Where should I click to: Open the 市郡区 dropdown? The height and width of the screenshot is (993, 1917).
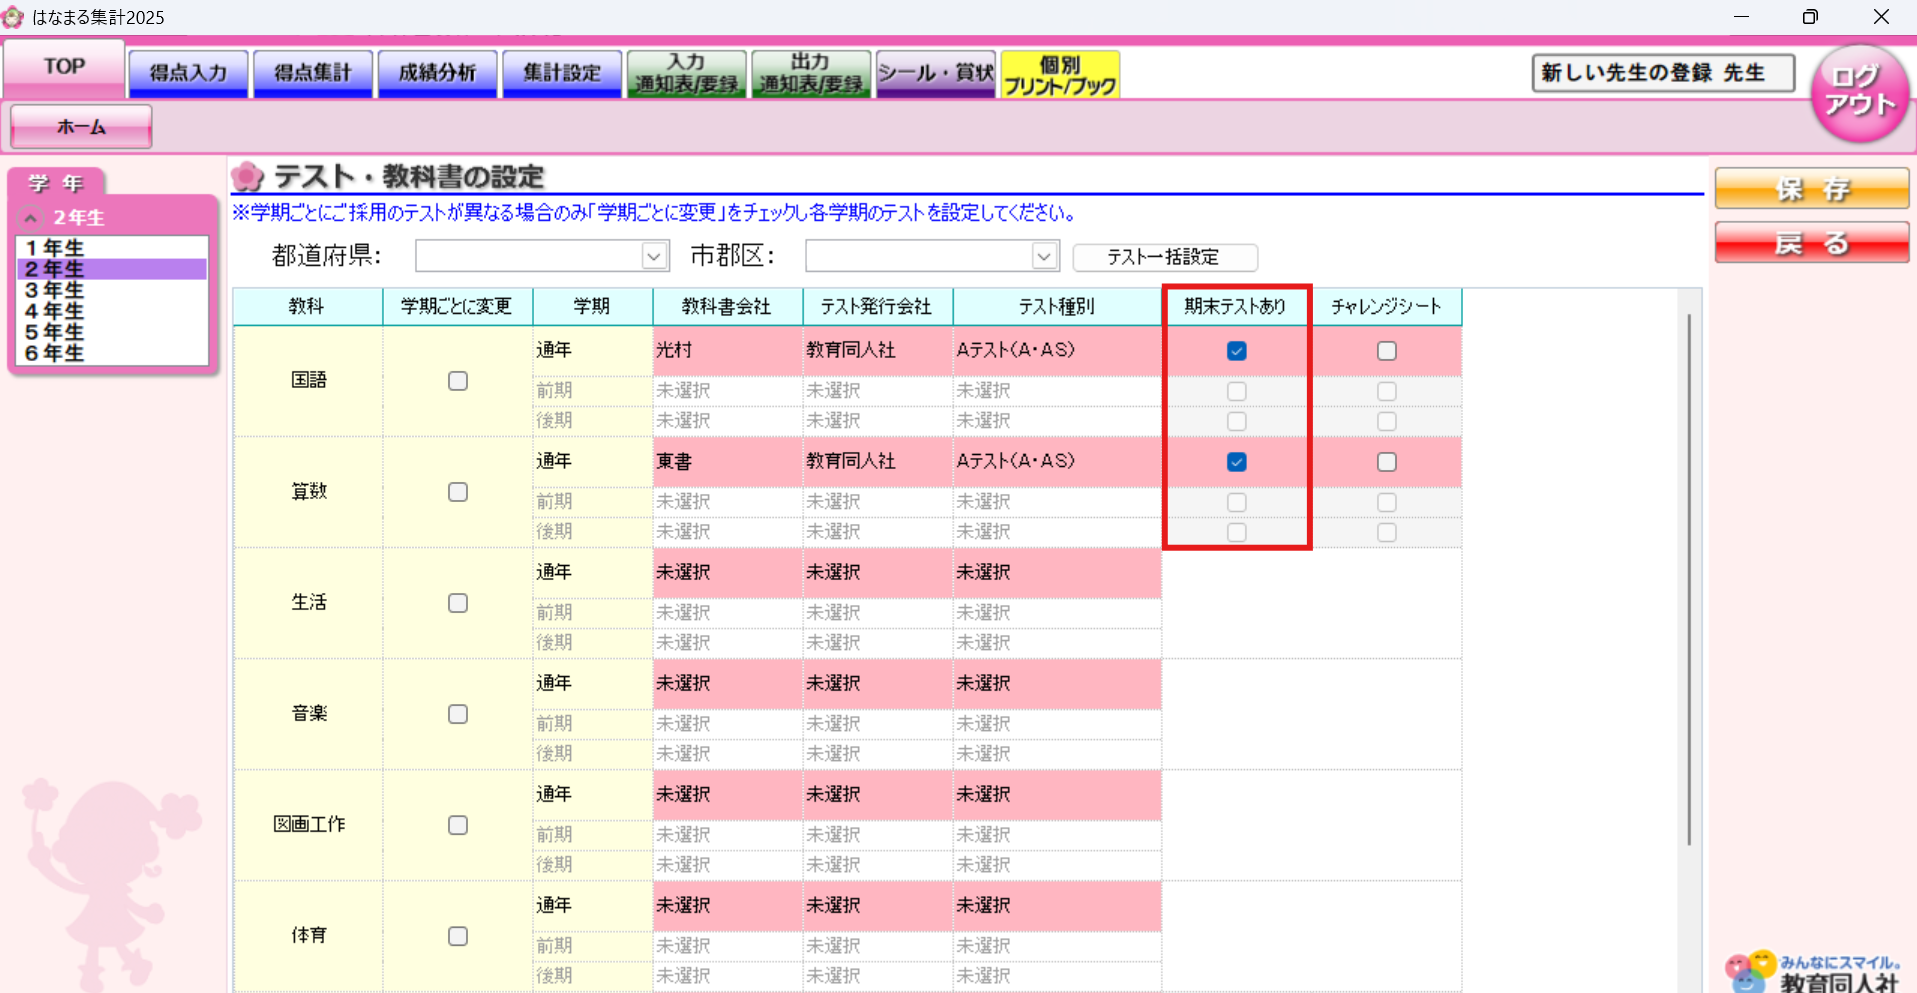click(1044, 255)
